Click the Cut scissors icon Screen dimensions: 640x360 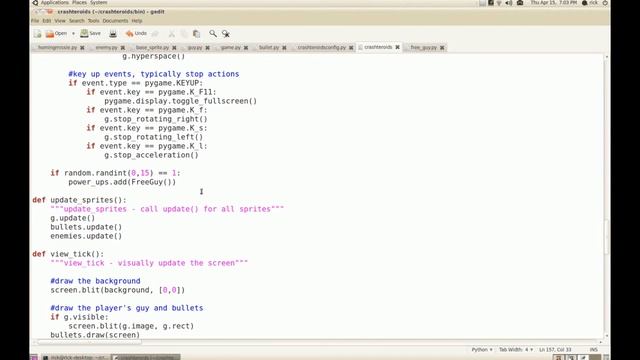click(171, 33)
